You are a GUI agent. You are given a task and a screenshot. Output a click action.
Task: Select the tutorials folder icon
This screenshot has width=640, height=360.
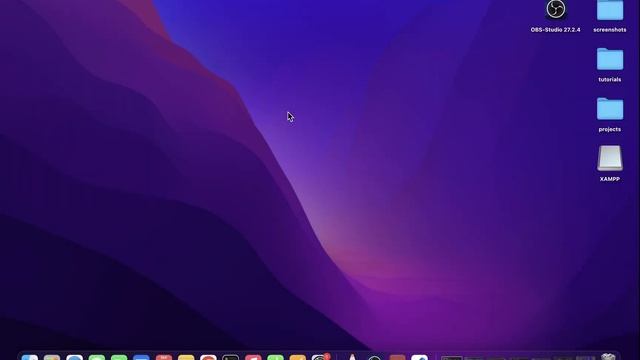(610, 59)
